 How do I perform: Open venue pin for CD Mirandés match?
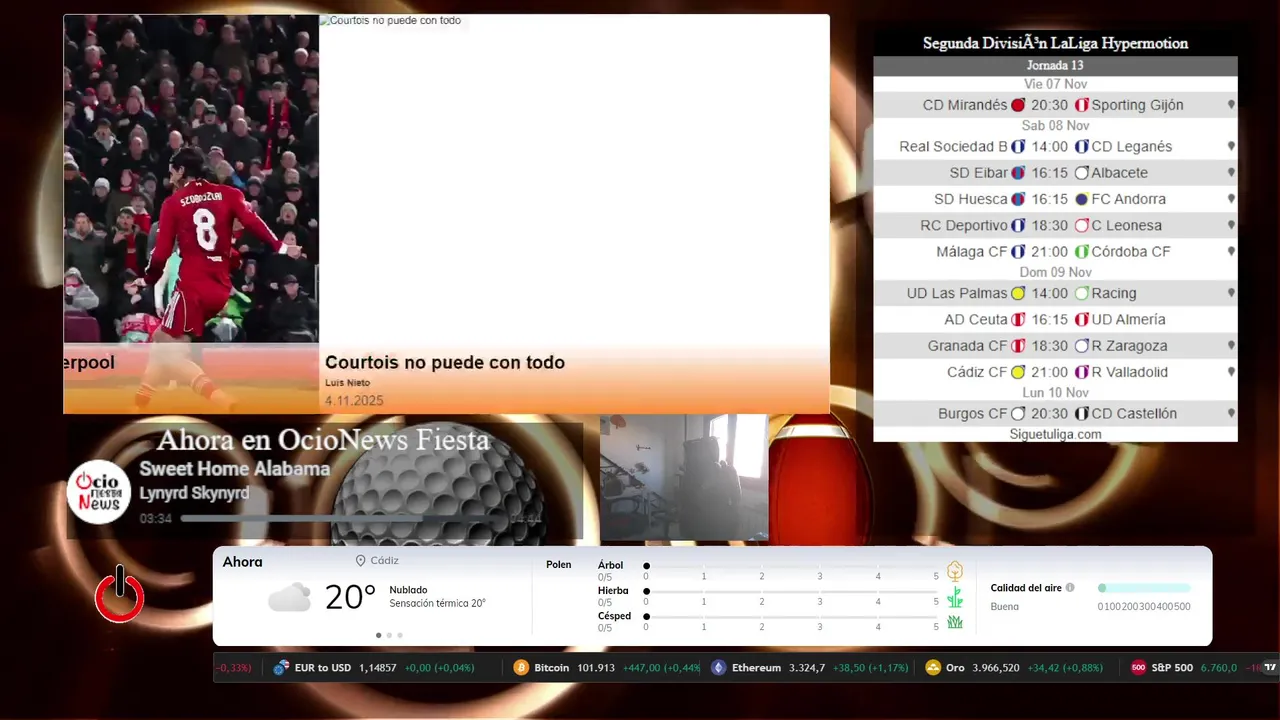click(x=1231, y=105)
